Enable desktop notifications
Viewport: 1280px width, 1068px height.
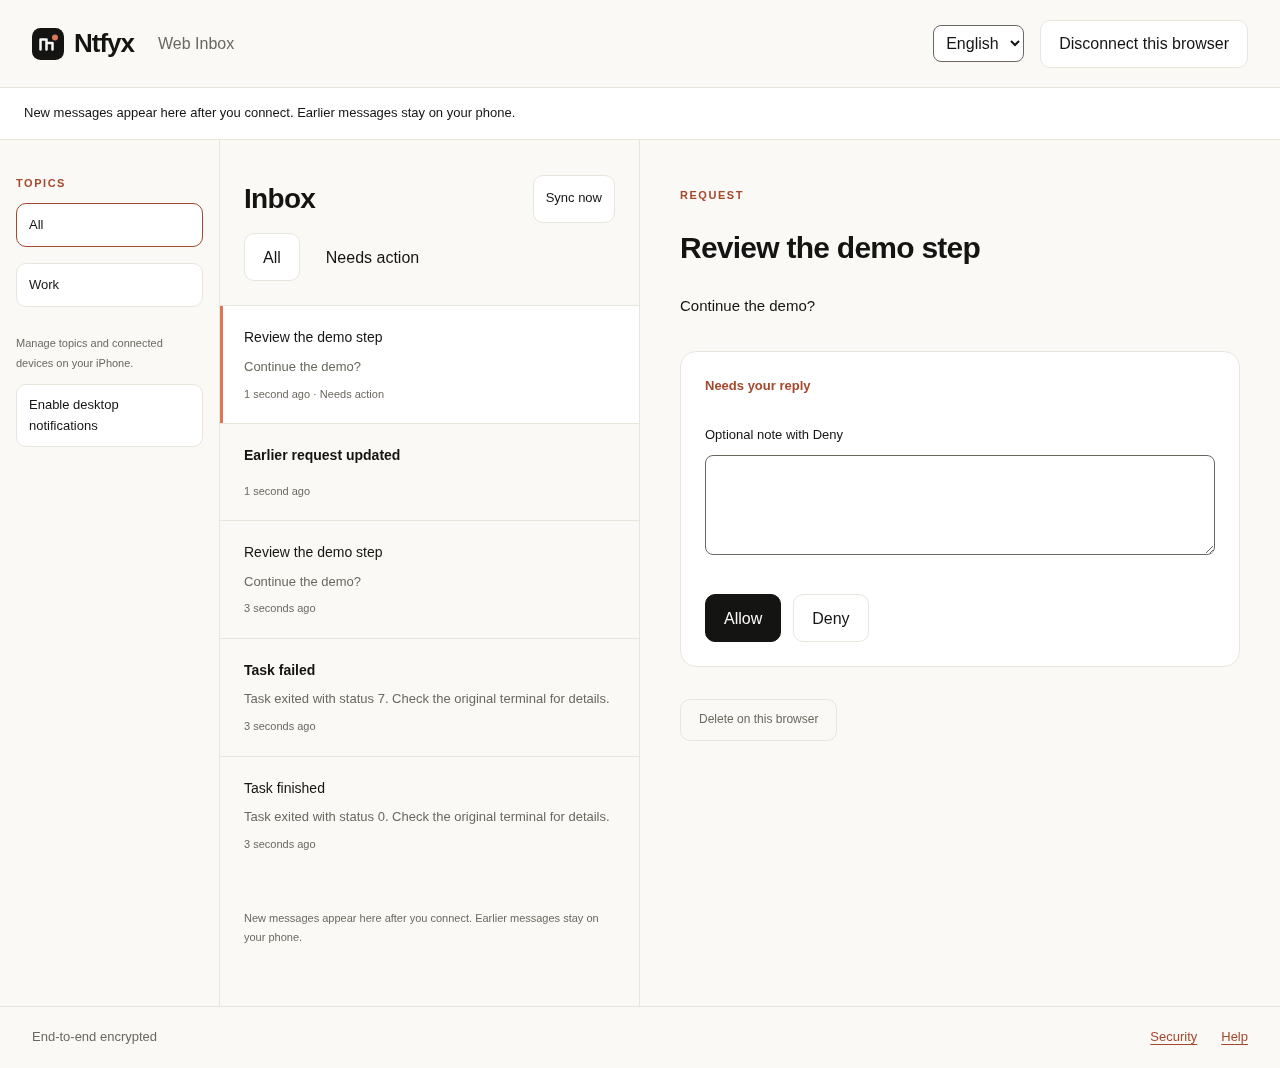click(x=109, y=415)
